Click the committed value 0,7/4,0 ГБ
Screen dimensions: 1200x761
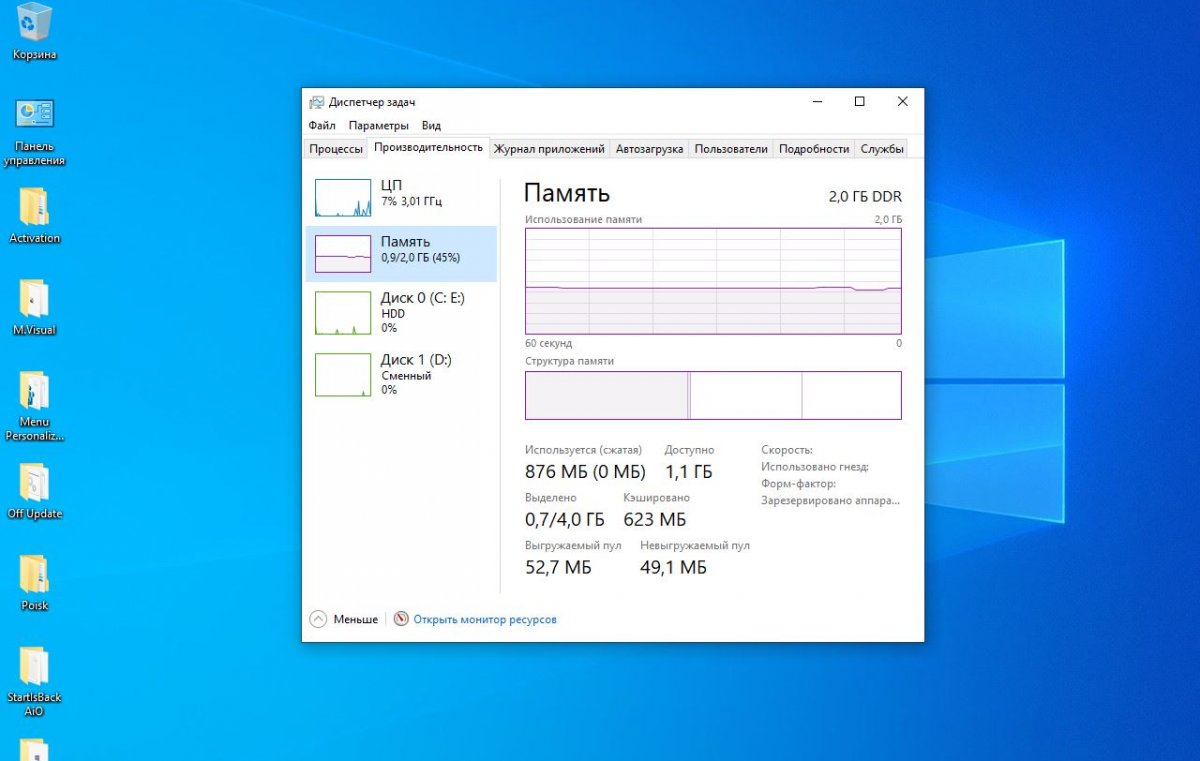coord(565,520)
